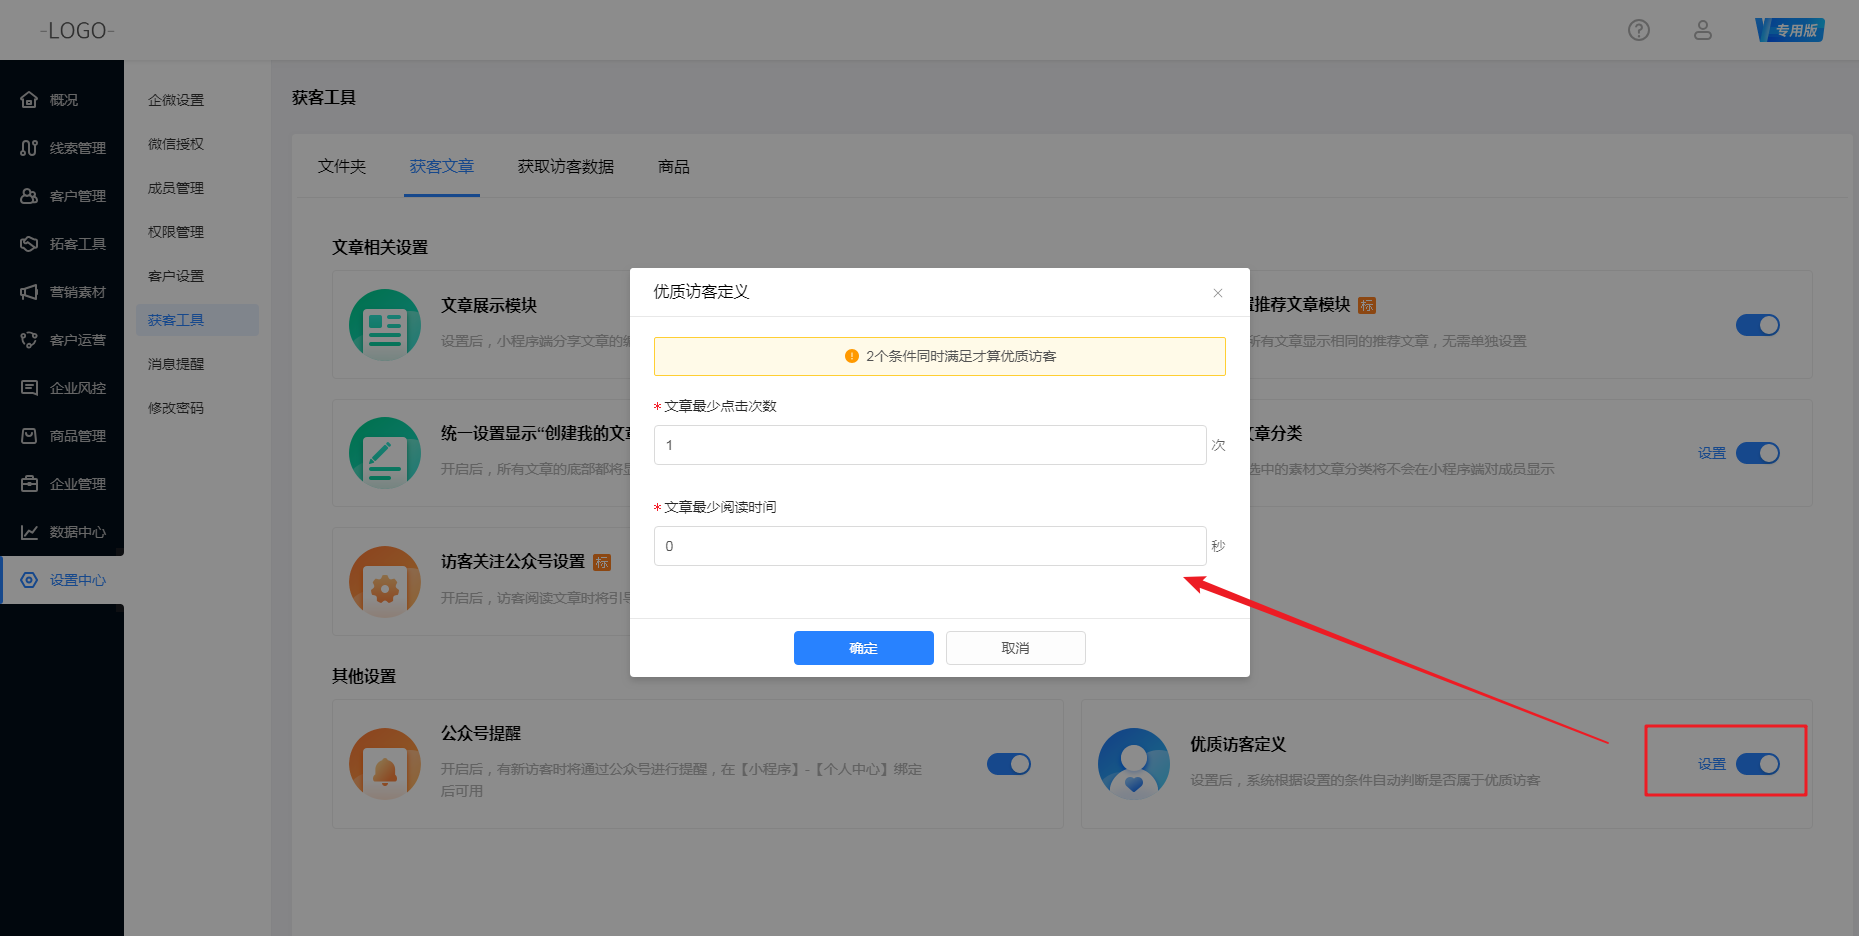Screen dimensions: 1859x936
Task: Go to 修改密码 submenu item
Action: pos(176,408)
